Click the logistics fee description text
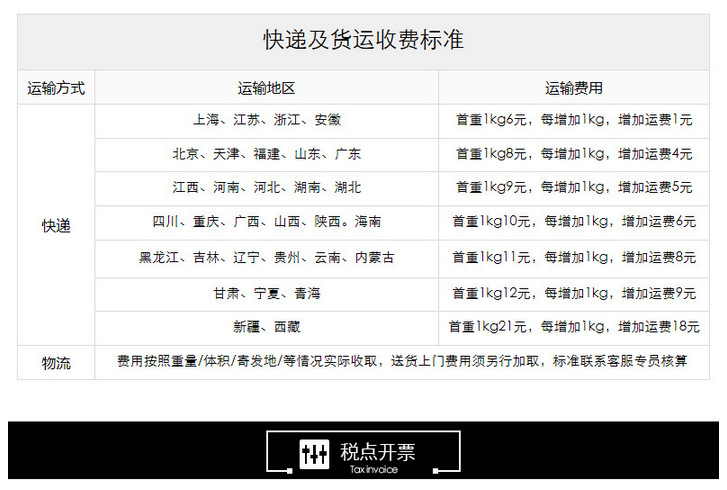Image resolution: width=727 pixels, height=490 pixels. pos(402,361)
